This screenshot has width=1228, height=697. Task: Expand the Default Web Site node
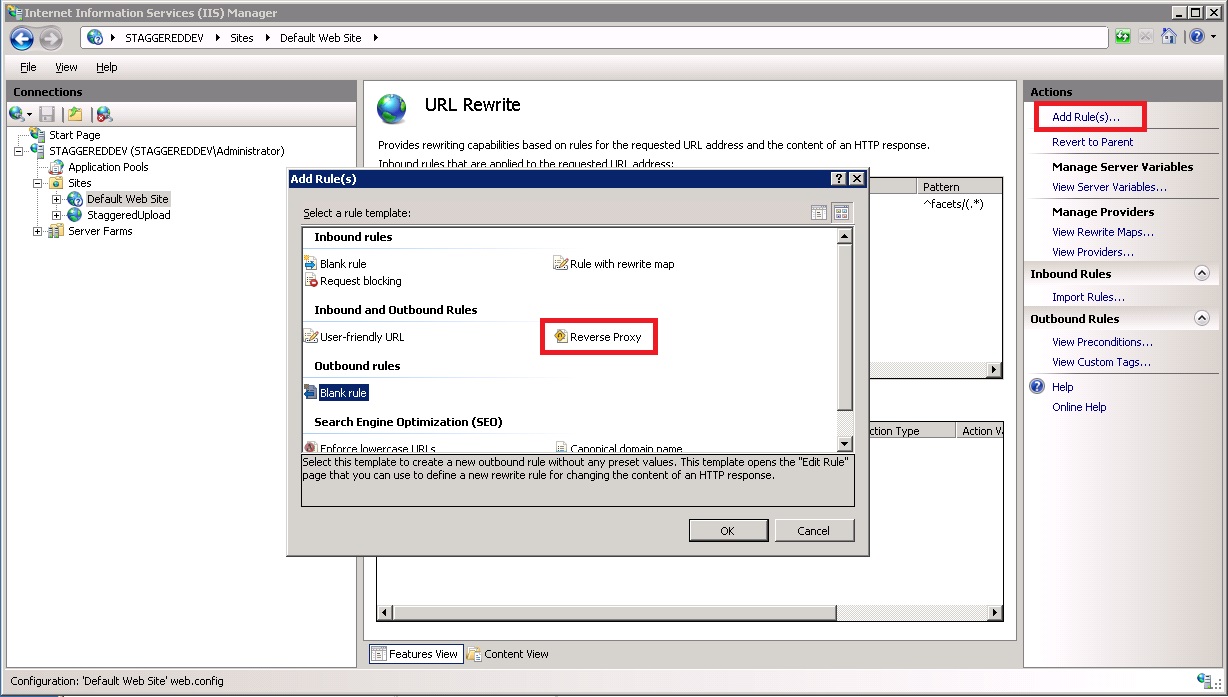click(57, 199)
